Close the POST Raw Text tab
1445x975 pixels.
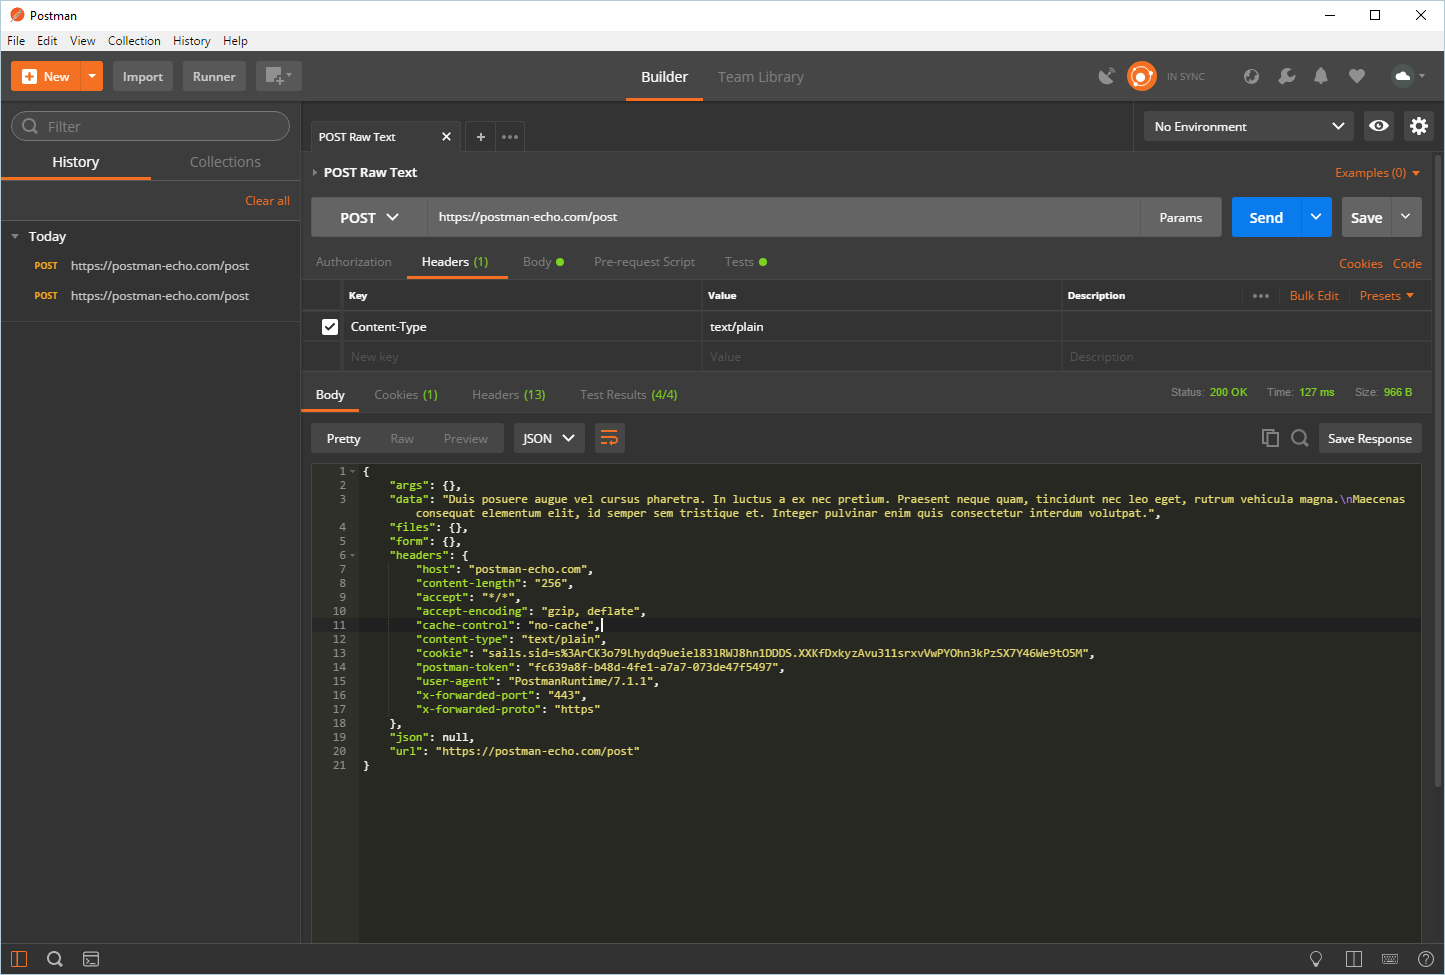pos(446,137)
